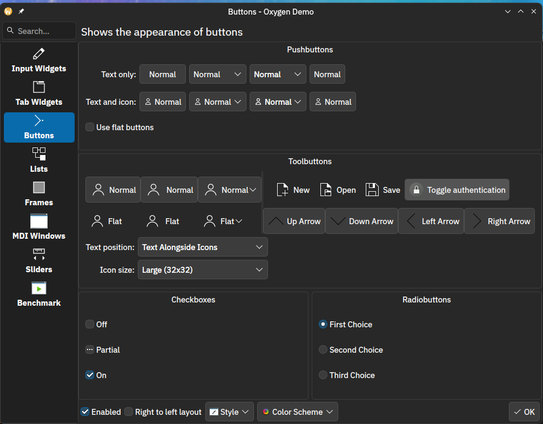Image resolution: width=543 pixels, height=424 pixels.
Task: Click the Right Arrow toolbutton
Action: 500,221
